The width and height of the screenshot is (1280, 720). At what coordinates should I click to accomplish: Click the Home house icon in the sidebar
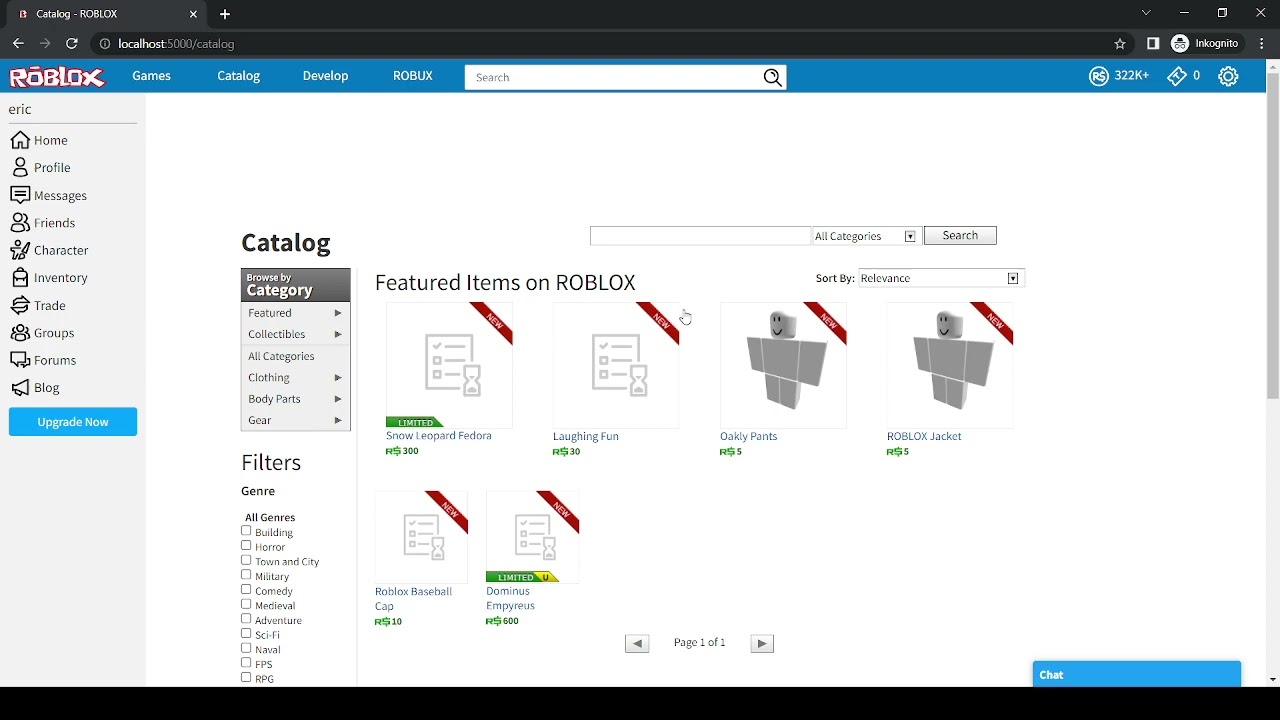click(20, 140)
